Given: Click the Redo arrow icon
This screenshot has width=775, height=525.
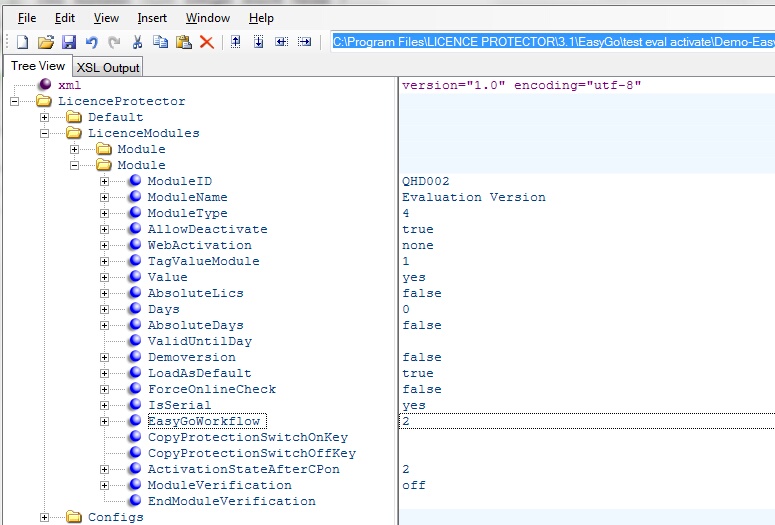Looking at the screenshot, I should pos(115,42).
